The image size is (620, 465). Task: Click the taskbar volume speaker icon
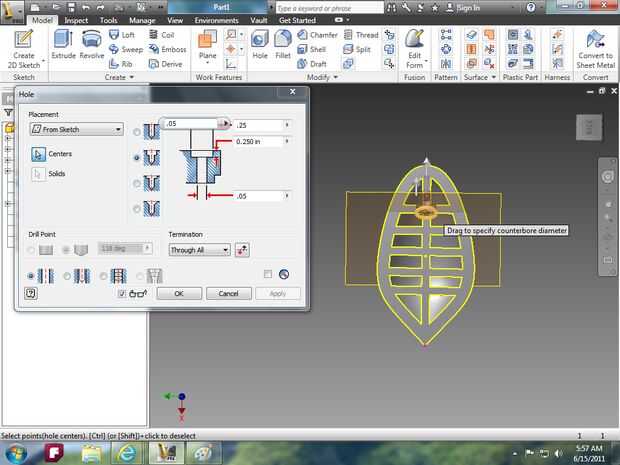click(x=558, y=453)
